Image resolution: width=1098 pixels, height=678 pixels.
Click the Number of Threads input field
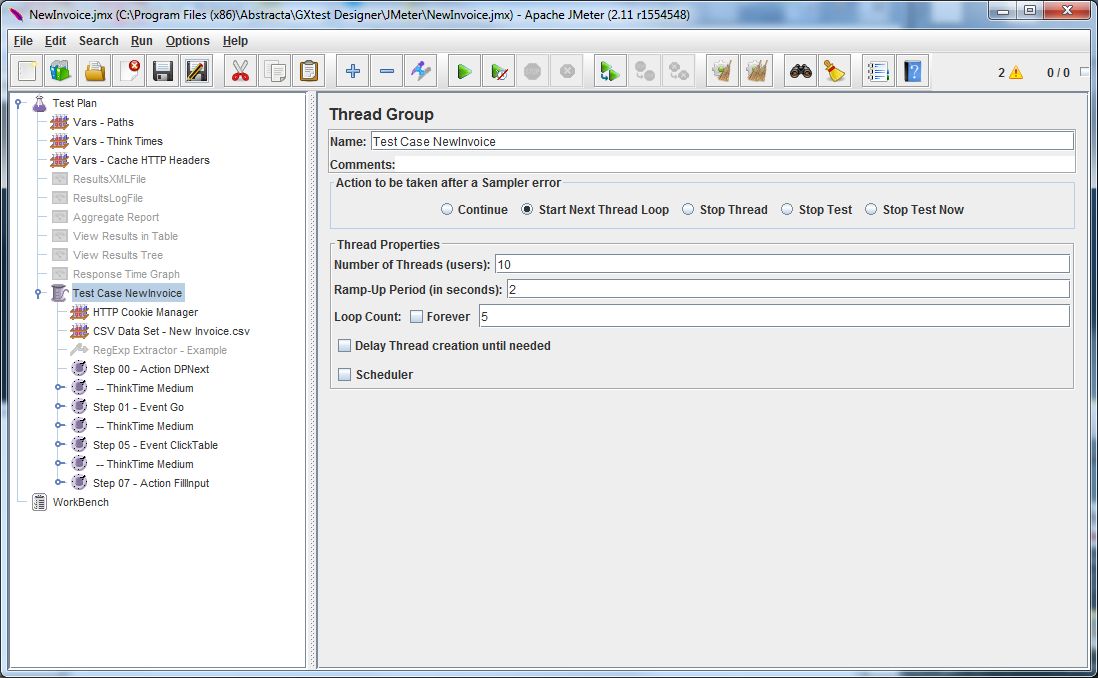click(x=781, y=264)
